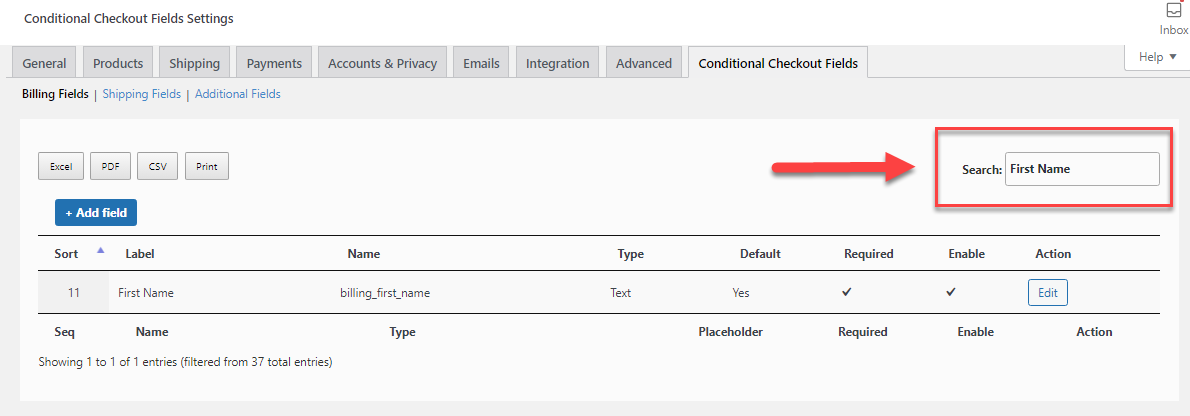The width and height of the screenshot is (1190, 416).
Task: Open the Integration tab
Action: pos(557,63)
